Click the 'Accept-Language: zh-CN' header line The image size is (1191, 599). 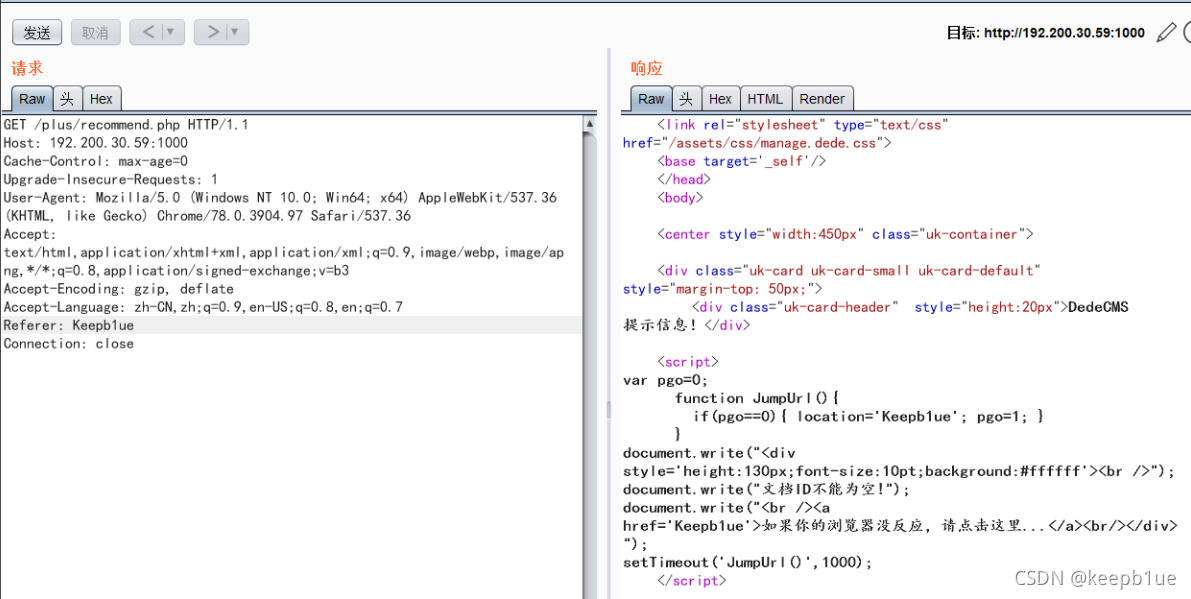[x=203, y=307]
